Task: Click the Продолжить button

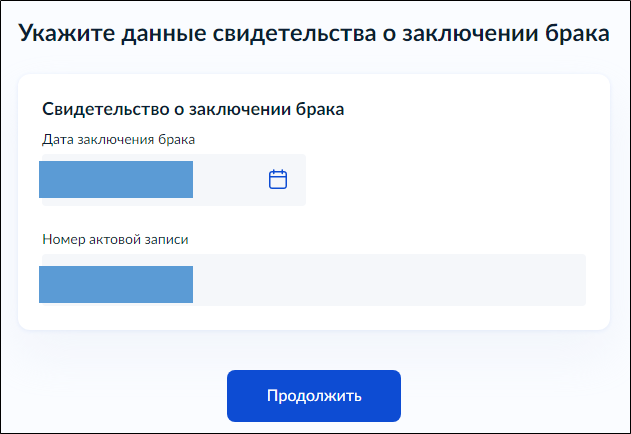Action: coord(314,396)
